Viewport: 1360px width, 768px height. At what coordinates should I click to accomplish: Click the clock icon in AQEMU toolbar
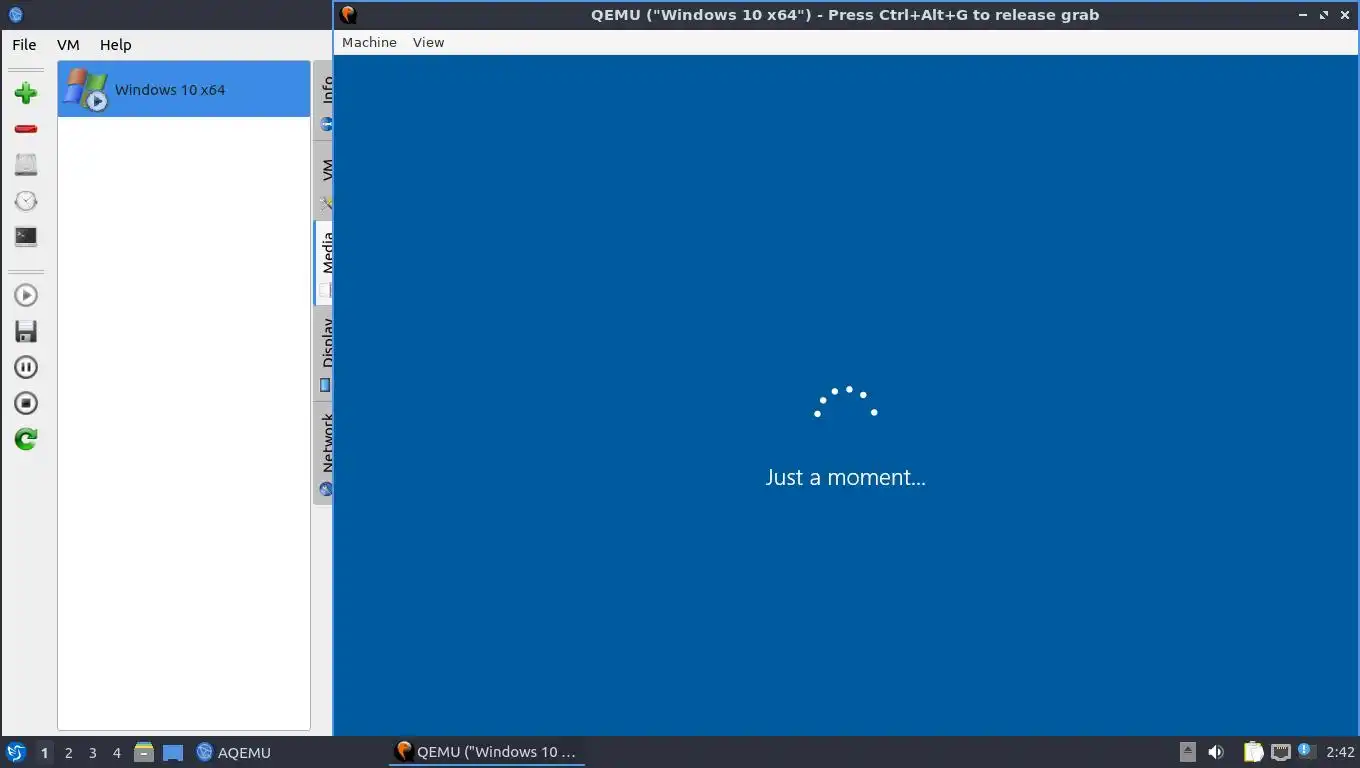click(x=26, y=201)
